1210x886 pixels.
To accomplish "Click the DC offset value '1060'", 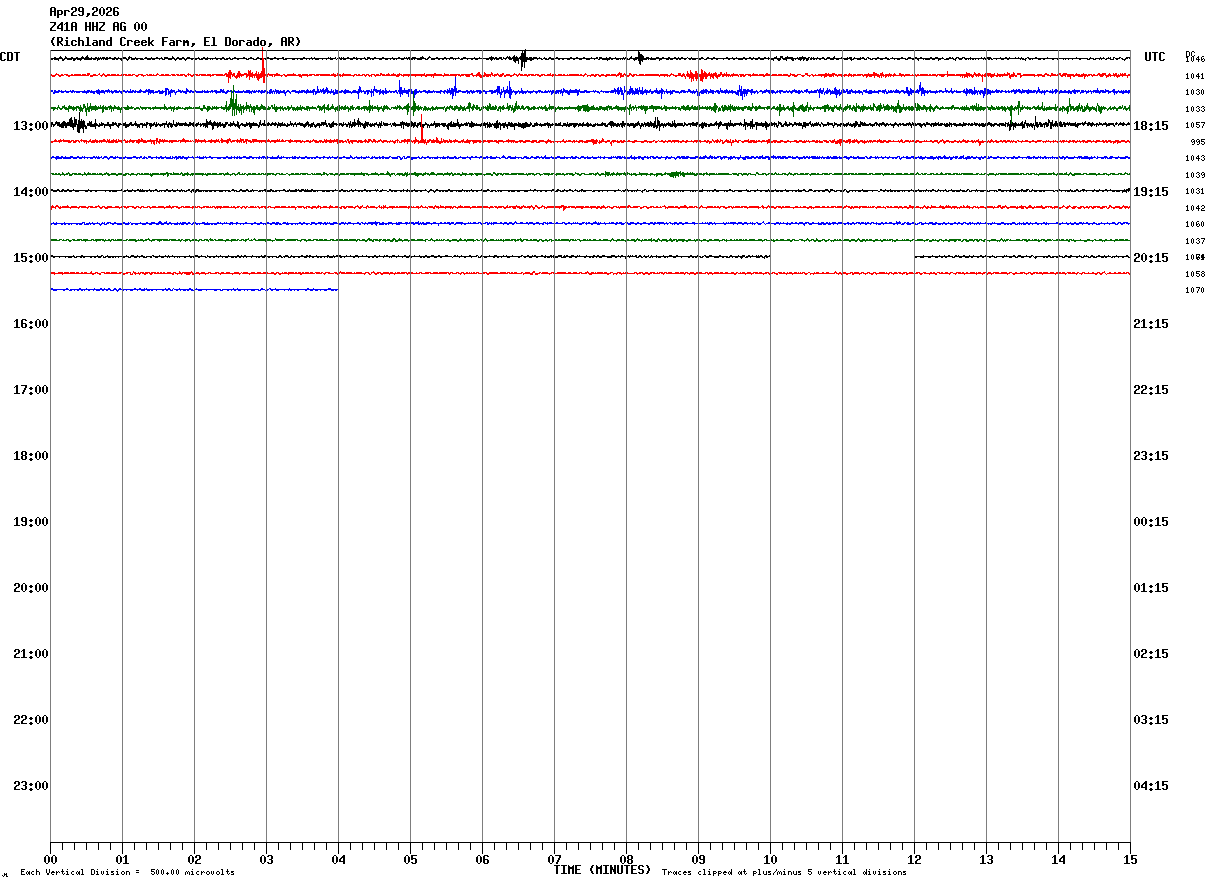I will pos(1195,224).
